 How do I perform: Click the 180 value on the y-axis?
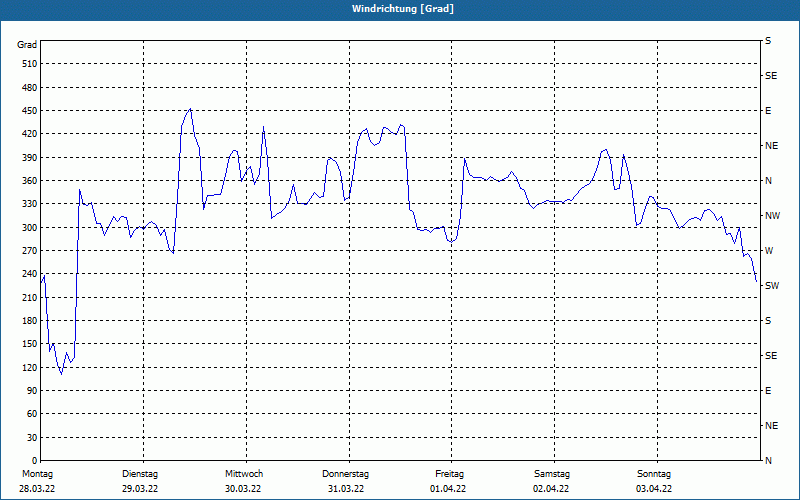[x=29, y=320]
